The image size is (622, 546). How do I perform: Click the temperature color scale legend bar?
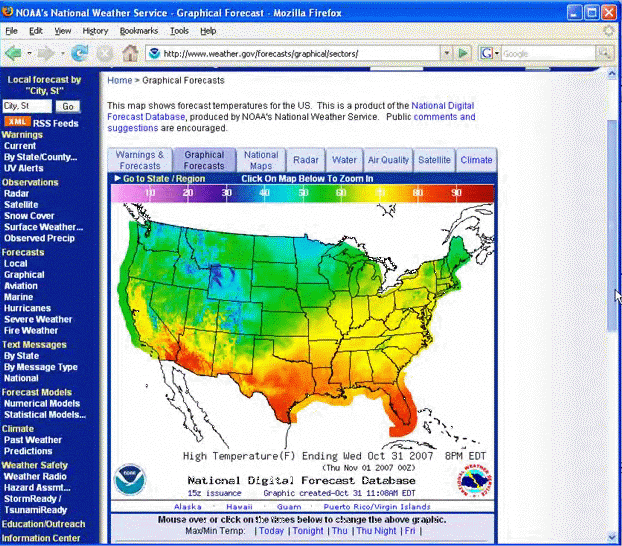[x=303, y=194]
